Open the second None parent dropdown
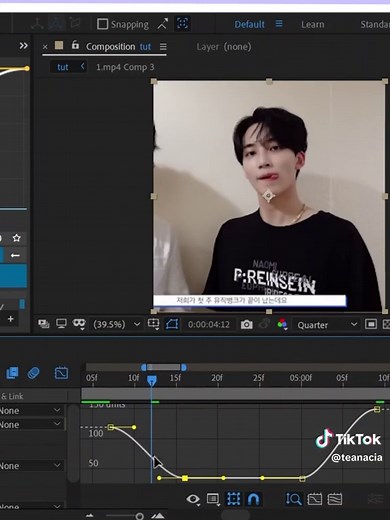 tap(31, 425)
